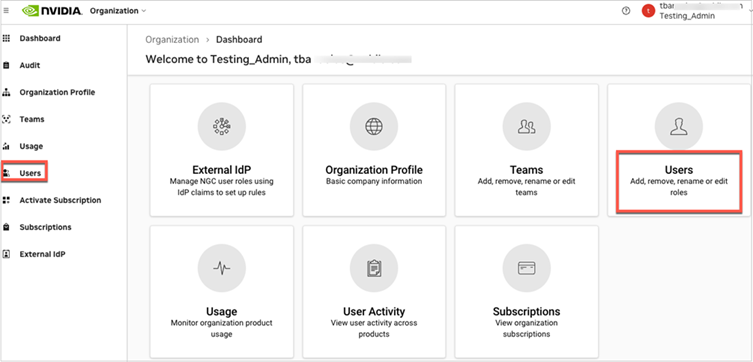Click the Organization breadcrumb link
The height and width of the screenshot is (362, 753).
click(172, 40)
